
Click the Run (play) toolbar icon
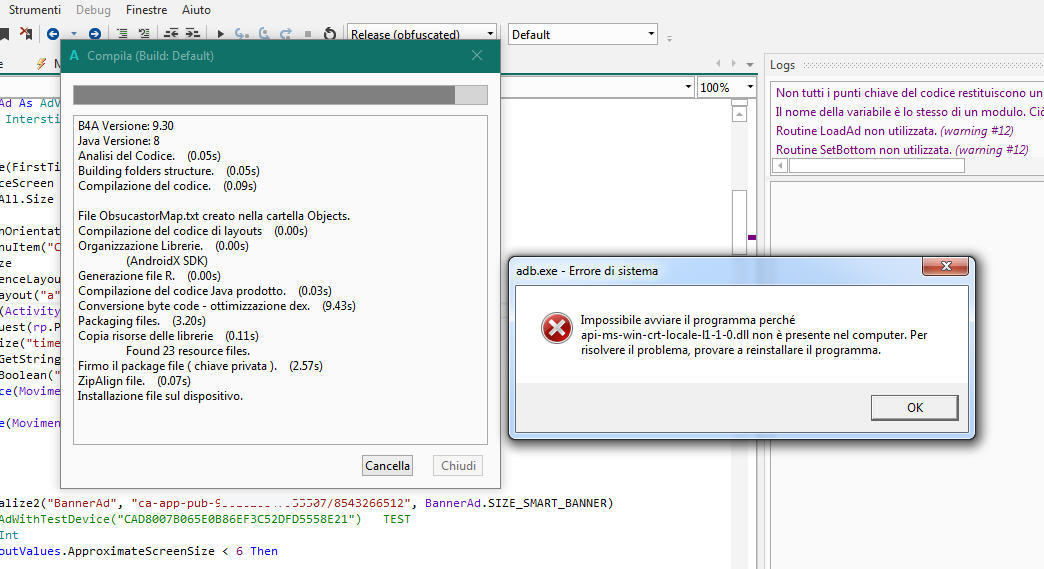[221, 34]
